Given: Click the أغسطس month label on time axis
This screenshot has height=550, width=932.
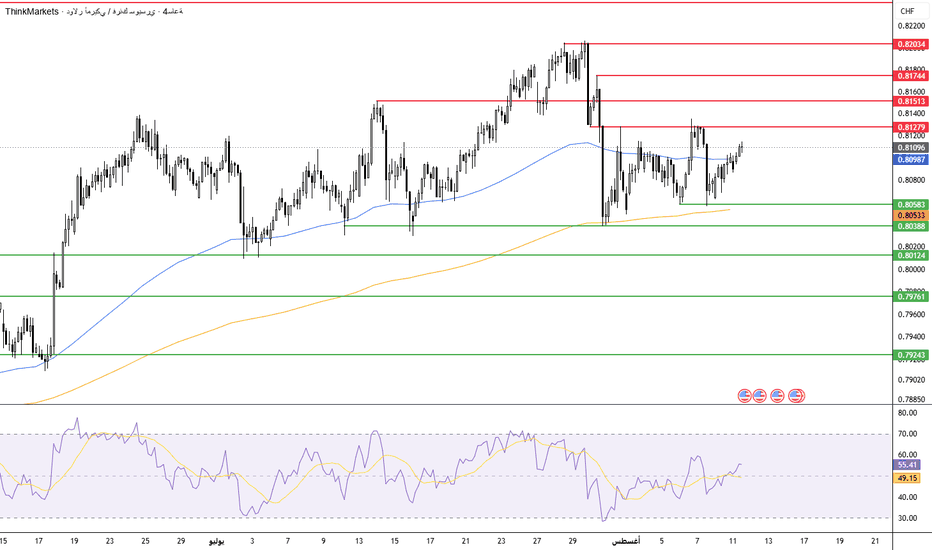Looking at the screenshot, I should [626, 541].
